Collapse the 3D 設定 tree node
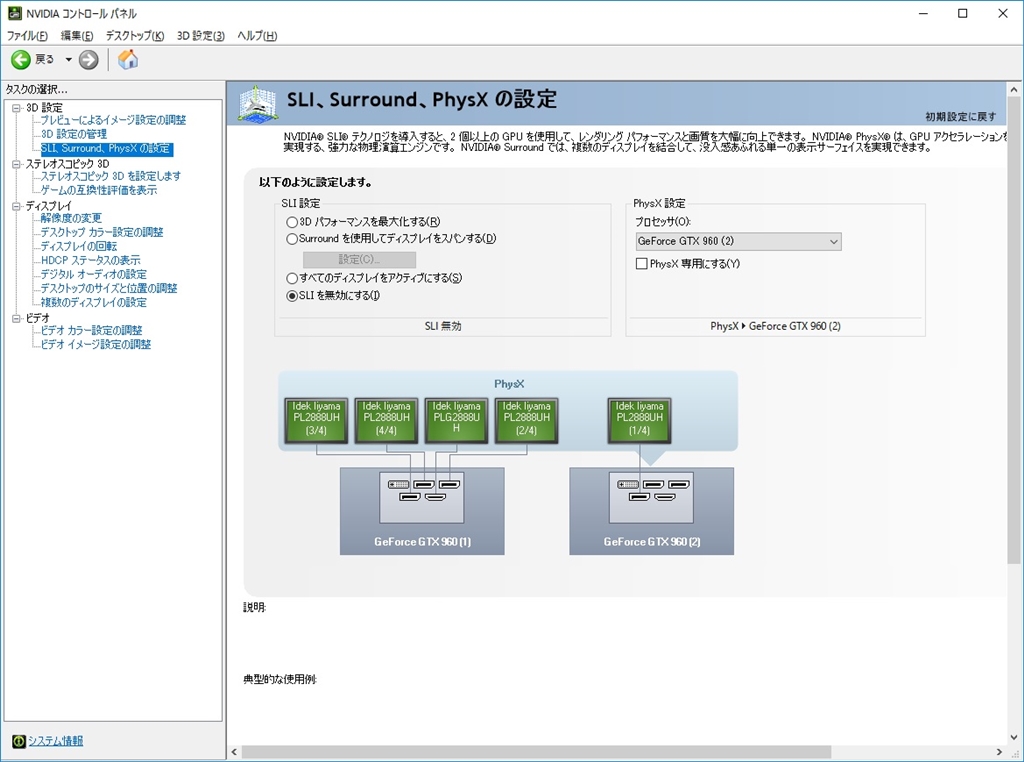This screenshot has width=1024, height=762. pyautogui.click(x=16, y=108)
